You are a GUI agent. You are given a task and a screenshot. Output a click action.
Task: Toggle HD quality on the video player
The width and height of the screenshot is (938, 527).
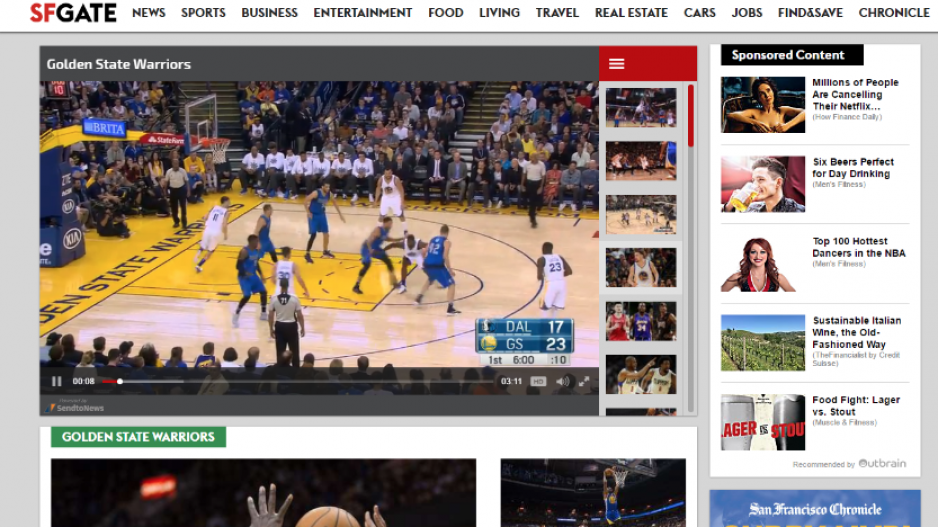[x=538, y=381]
